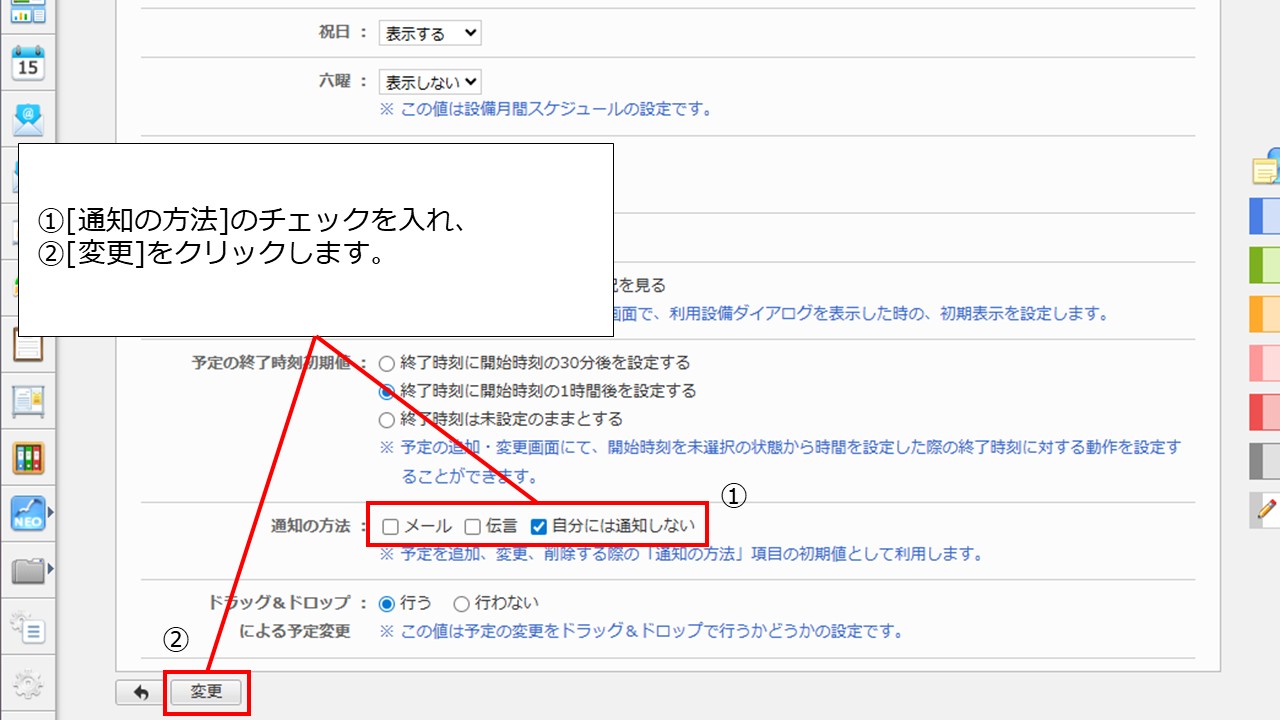Click the ドラッグ＆ドロップ label
This screenshot has height=720, width=1280.
tap(279, 603)
